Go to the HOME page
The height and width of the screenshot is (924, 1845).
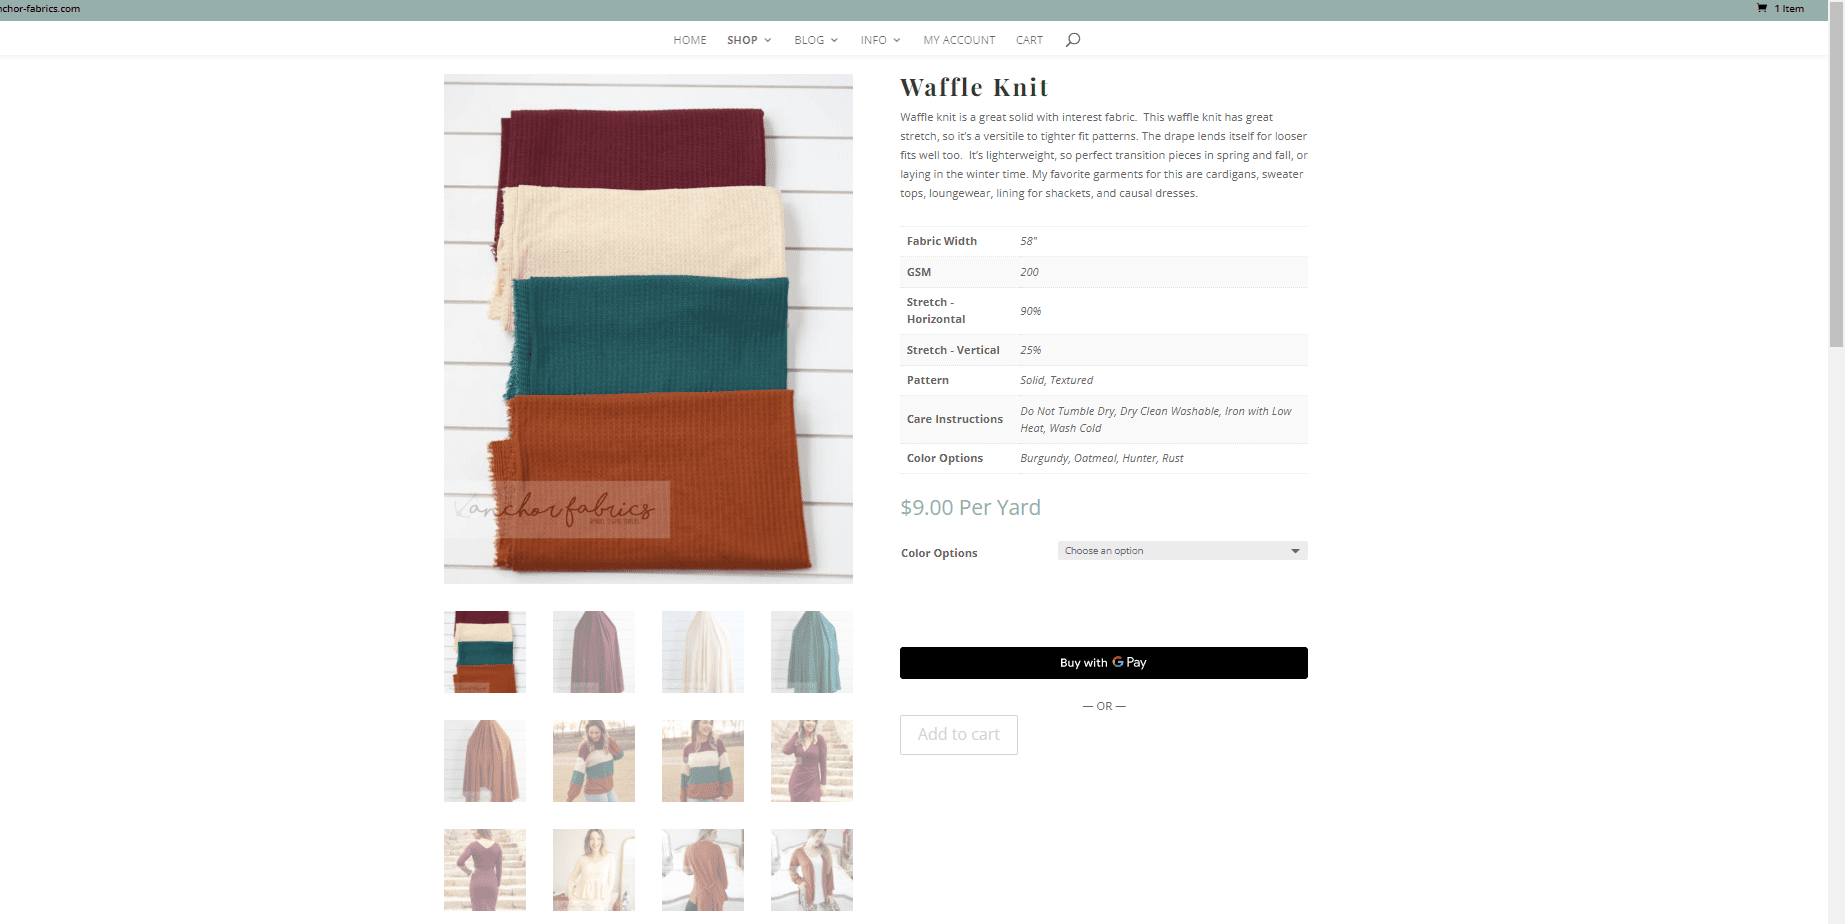pos(690,40)
